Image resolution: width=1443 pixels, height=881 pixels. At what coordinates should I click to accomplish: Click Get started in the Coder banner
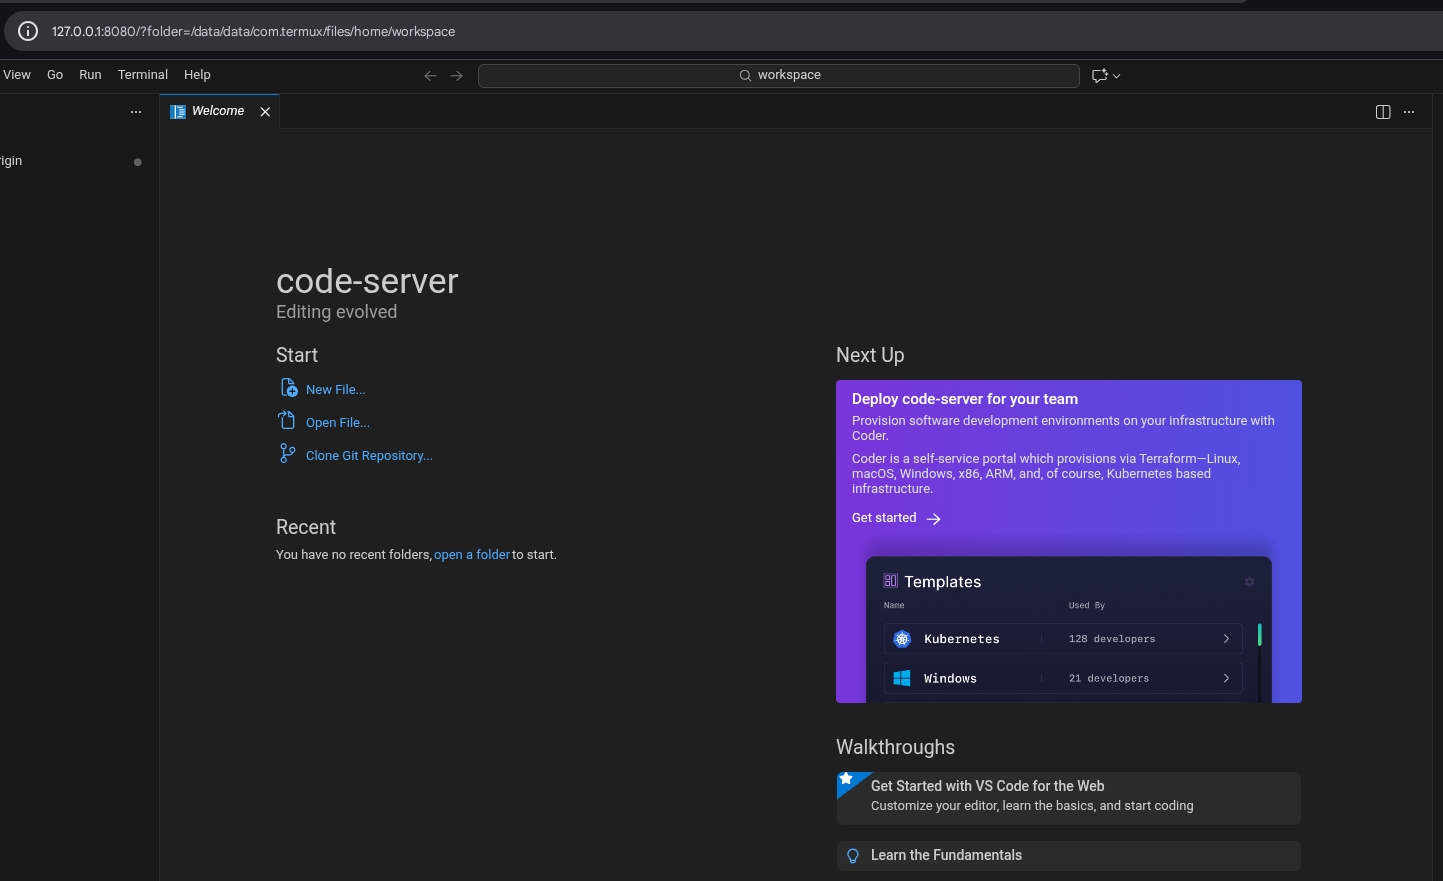884,518
